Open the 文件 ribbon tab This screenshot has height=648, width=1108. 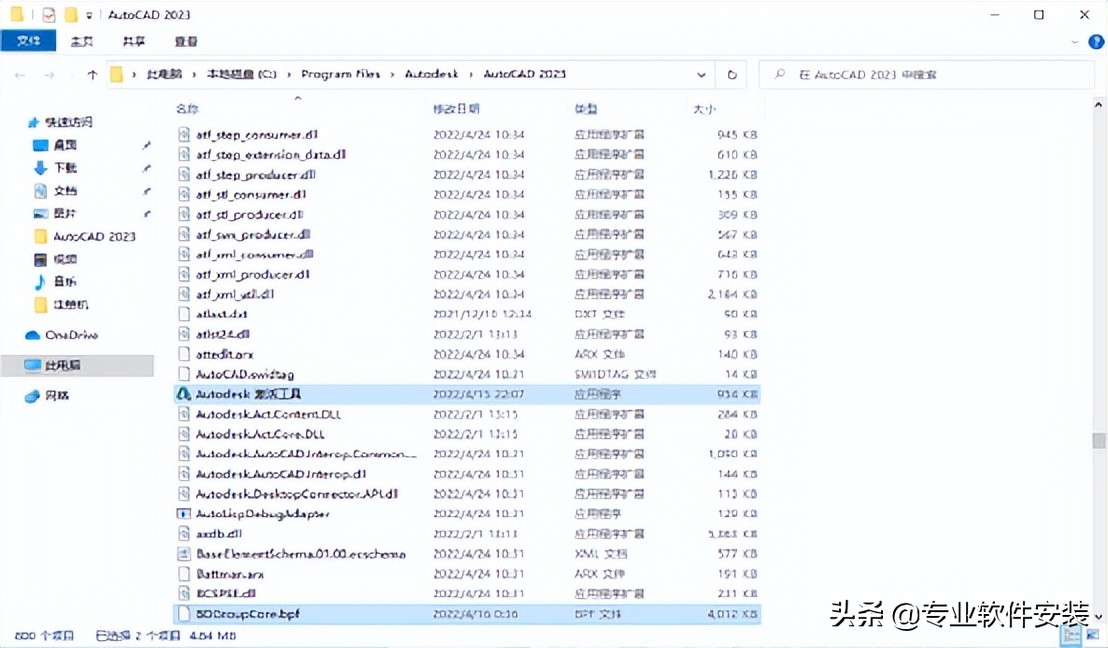coord(28,41)
